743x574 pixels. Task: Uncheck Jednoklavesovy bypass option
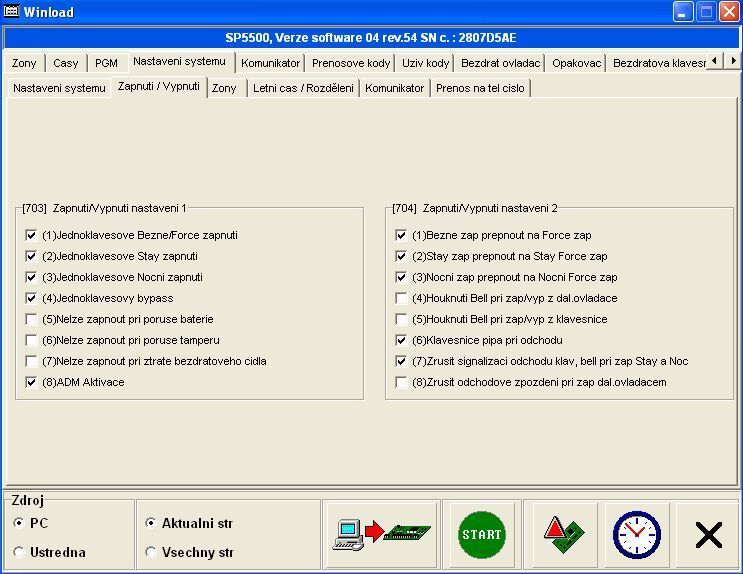click(x=32, y=298)
